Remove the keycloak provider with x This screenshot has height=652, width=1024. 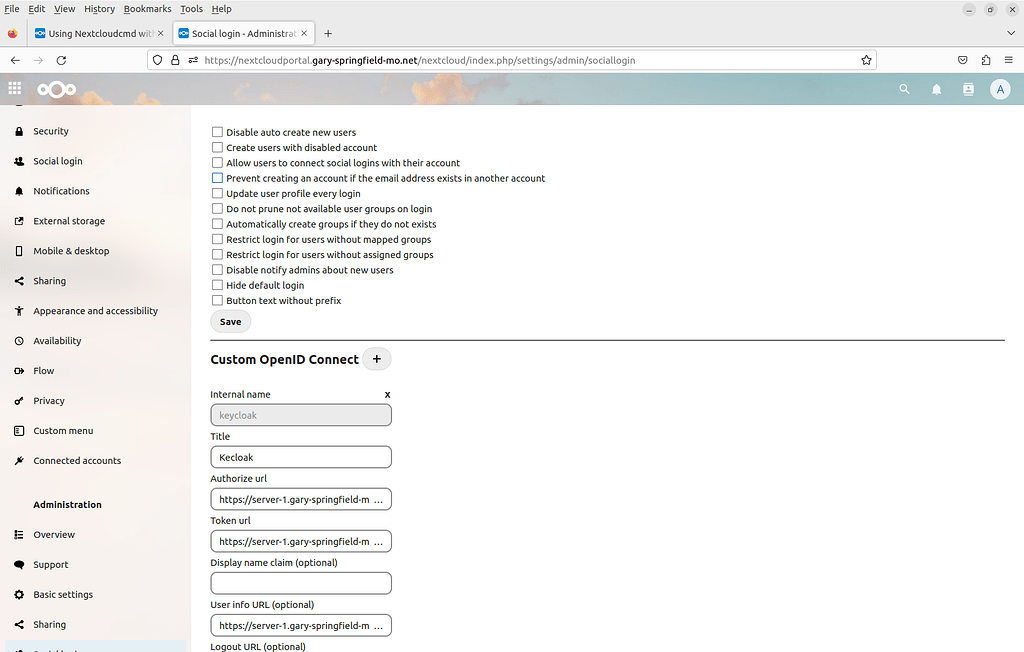[x=387, y=395]
